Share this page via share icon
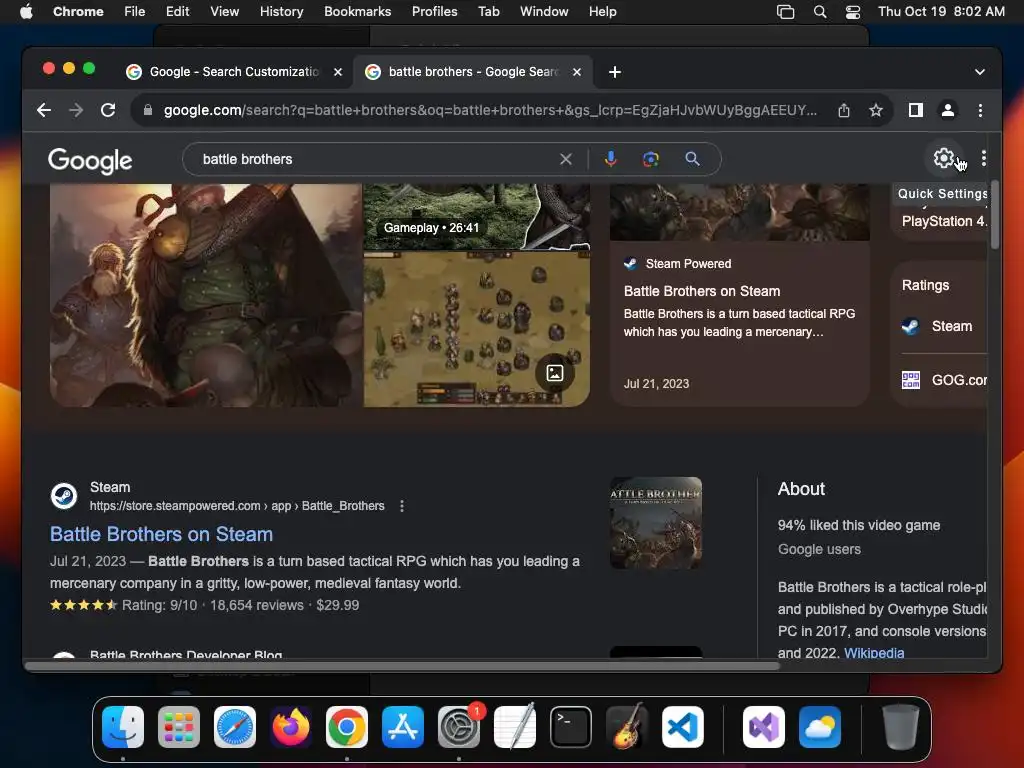This screenshot has width=1024, height=768. 844,110
